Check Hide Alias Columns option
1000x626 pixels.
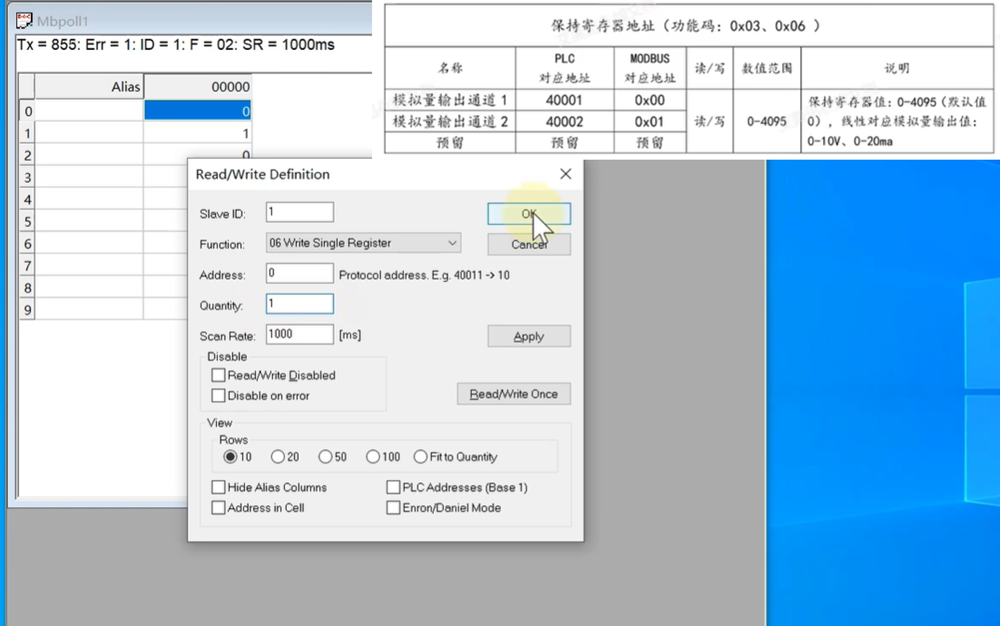tap(218, 487)
